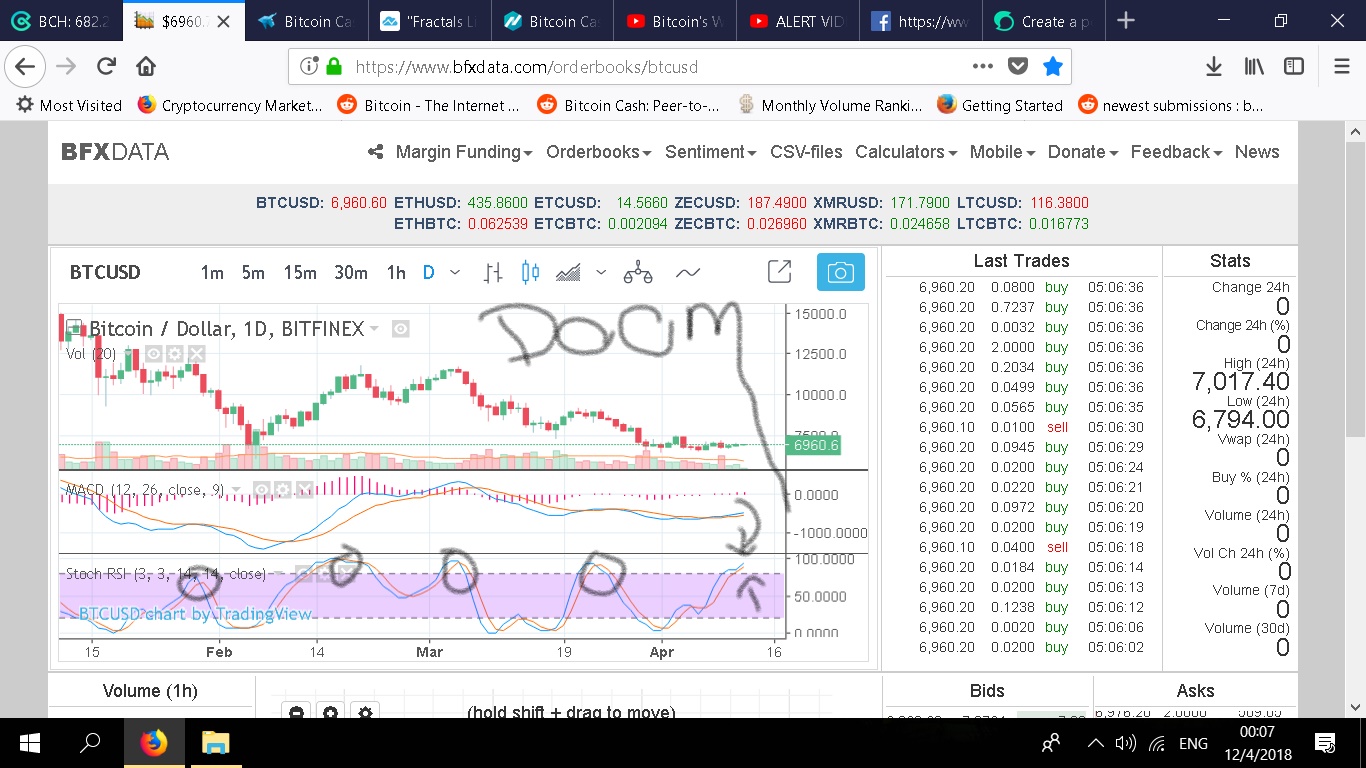Expand the Orderbooks dropdown menu
1366x768 pixels.
tap(599, 152)
